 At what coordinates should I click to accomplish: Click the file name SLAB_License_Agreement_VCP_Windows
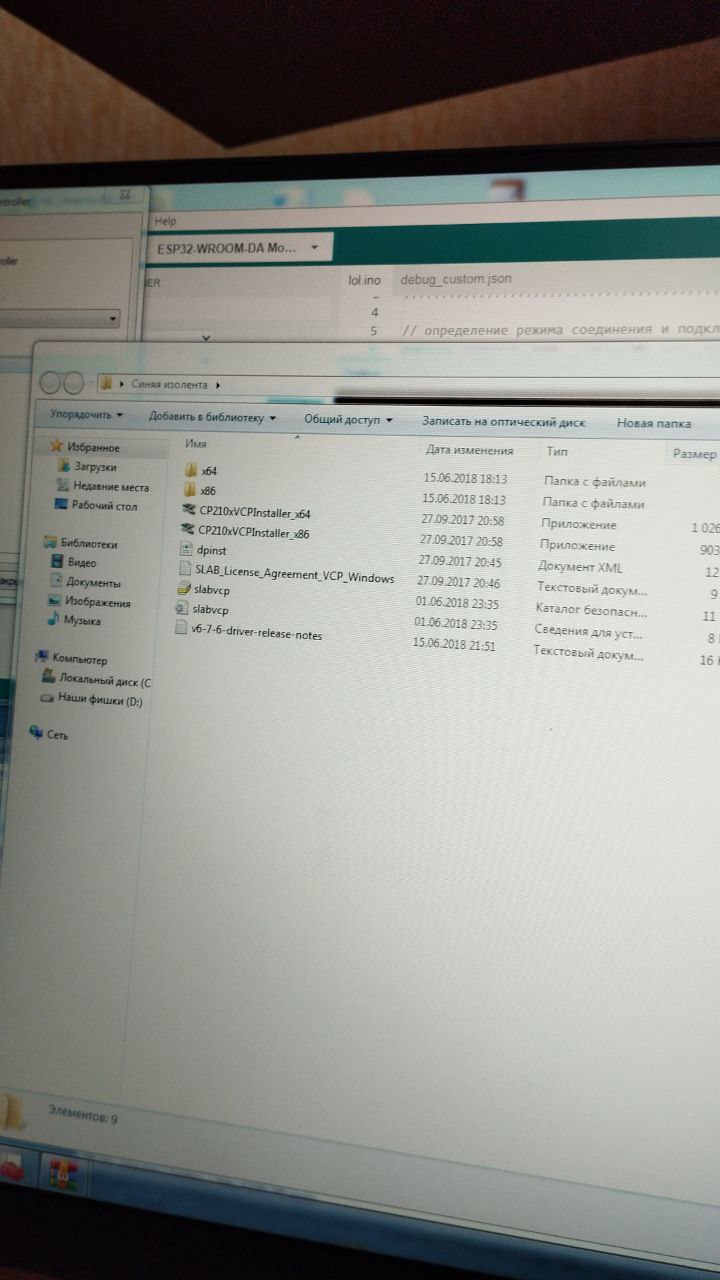click(x=294, y=575)
